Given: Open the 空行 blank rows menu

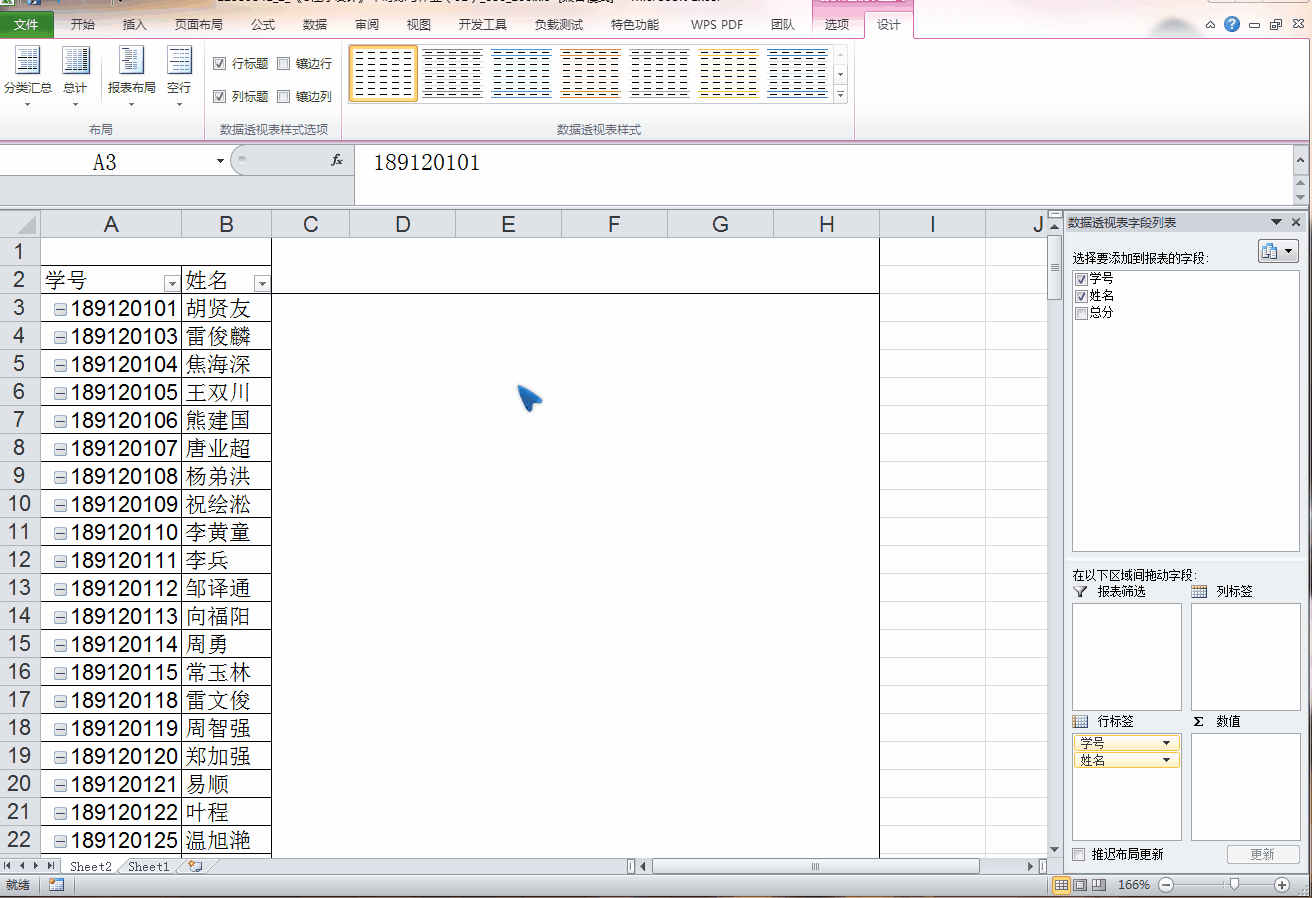Looking at the screenshot, I should pos(179,75).
